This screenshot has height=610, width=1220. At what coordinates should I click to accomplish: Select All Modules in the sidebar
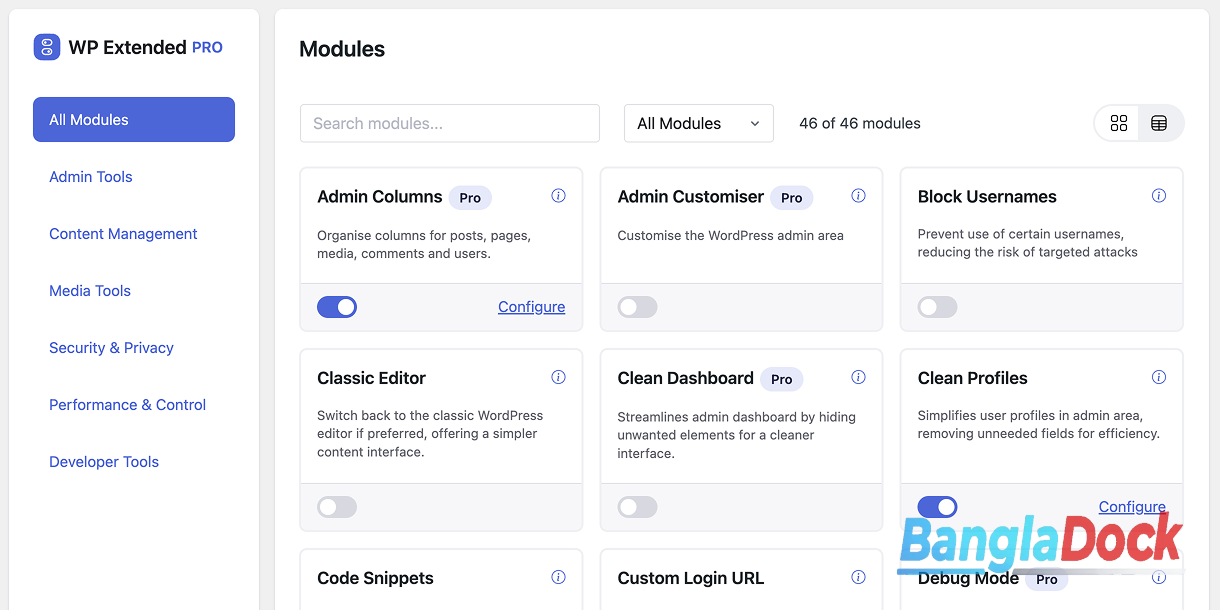tap(134, 120)
